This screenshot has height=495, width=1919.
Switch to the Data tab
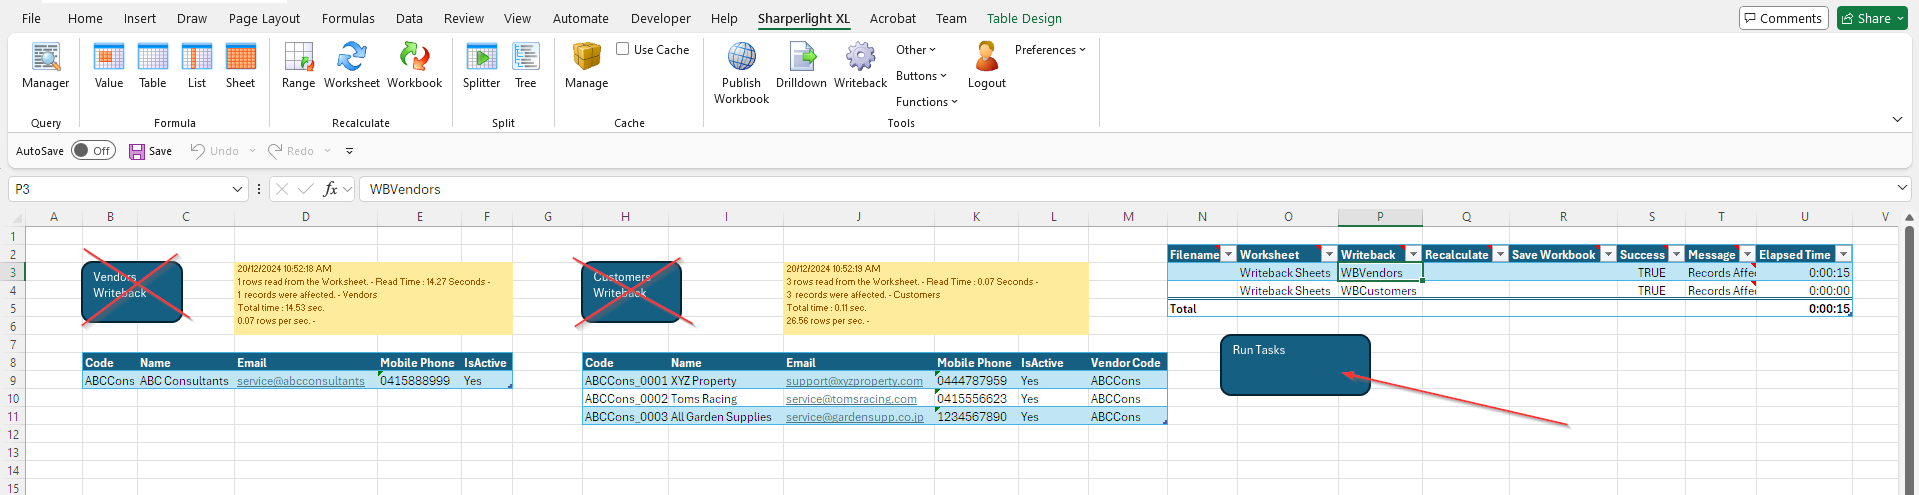click(x=409, y=18)
